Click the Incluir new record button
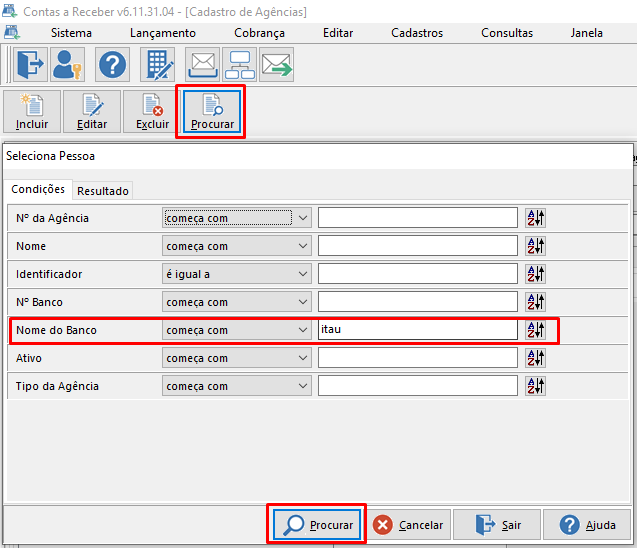Viewport: 637px width, 548px height. [x=32, y=112]
